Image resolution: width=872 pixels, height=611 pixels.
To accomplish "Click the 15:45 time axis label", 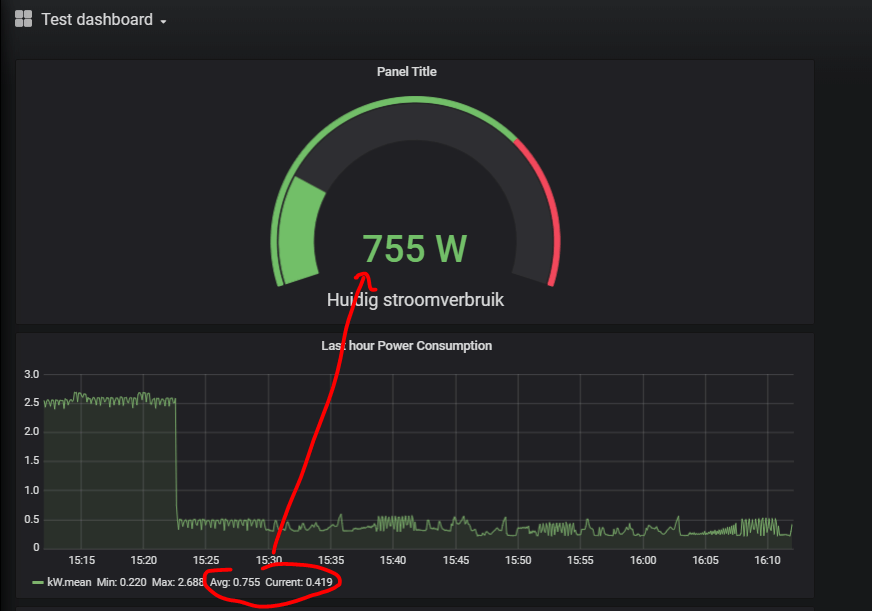I will click(455, 560).
